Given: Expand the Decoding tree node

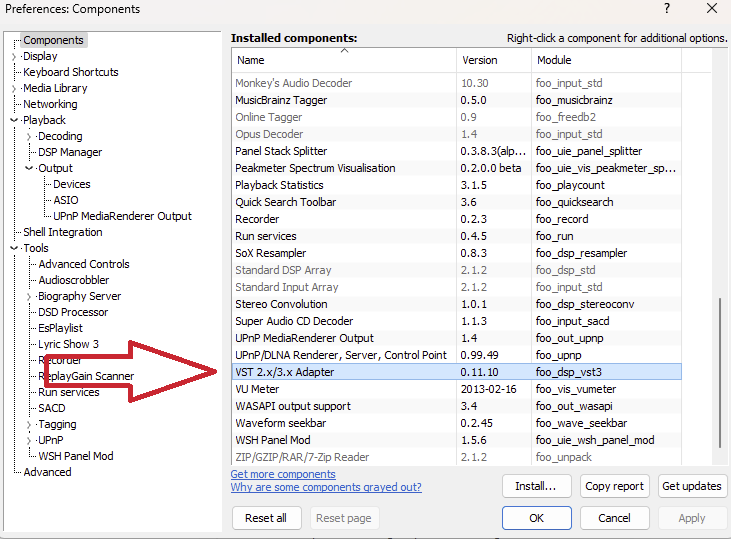Looking at the screenshot, I should pyautogui.click(x=29, y=137).
